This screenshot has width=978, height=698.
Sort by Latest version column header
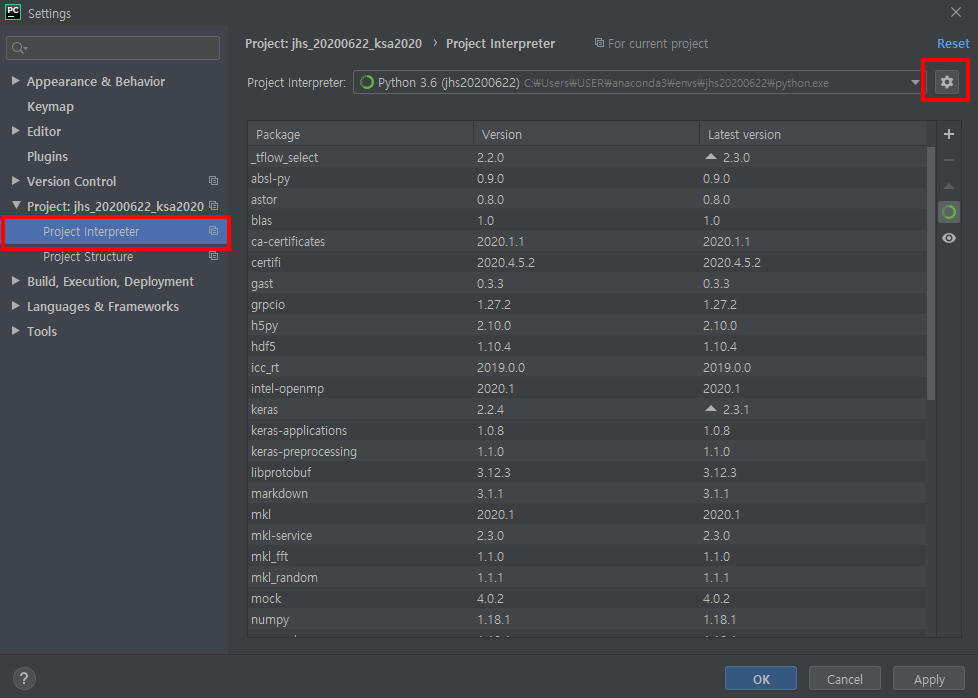tap(813, 134)
